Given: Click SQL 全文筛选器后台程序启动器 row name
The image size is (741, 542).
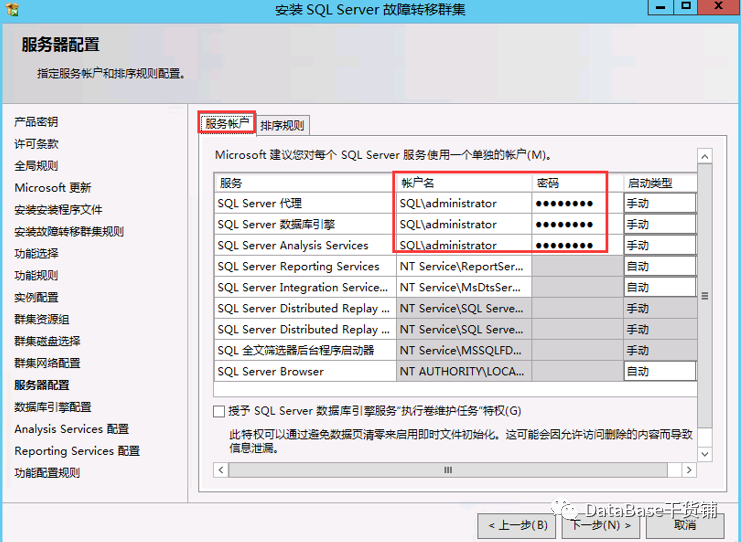Looking at the screenshot, I should (305, 351).
